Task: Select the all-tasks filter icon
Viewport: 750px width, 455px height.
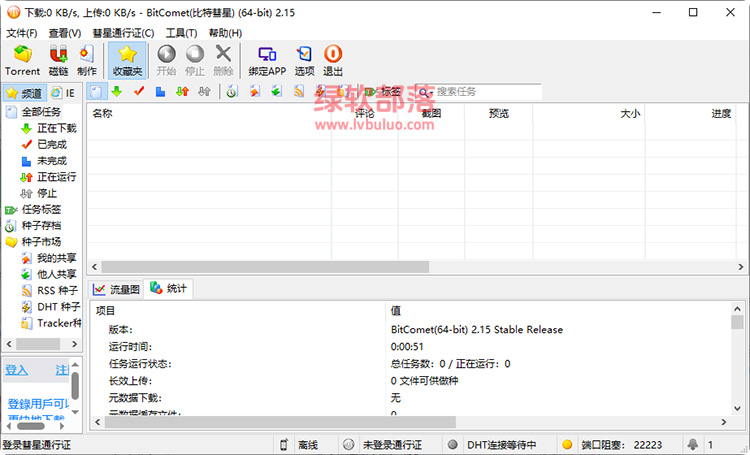Action: pos(96,91)
